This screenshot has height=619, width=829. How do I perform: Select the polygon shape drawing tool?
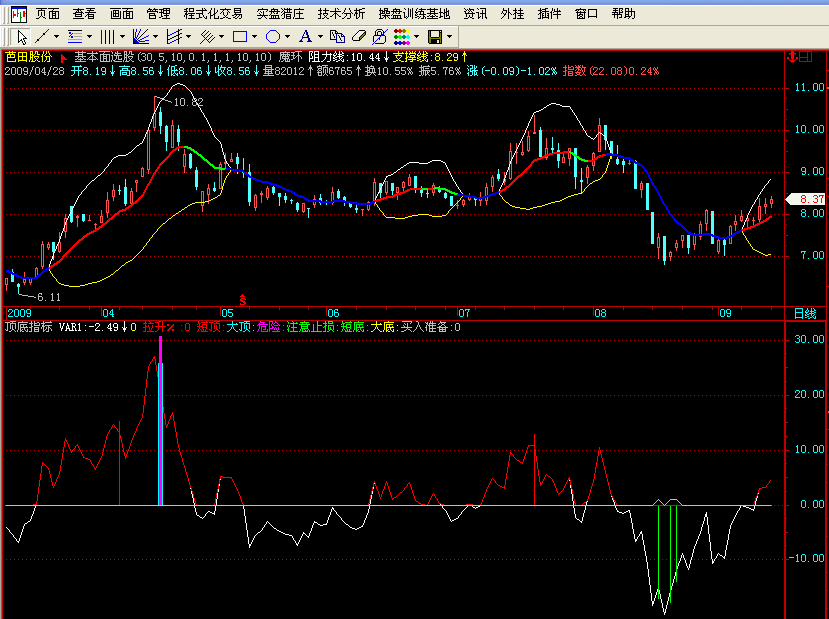pyautogui.click(x=273, y=37)
